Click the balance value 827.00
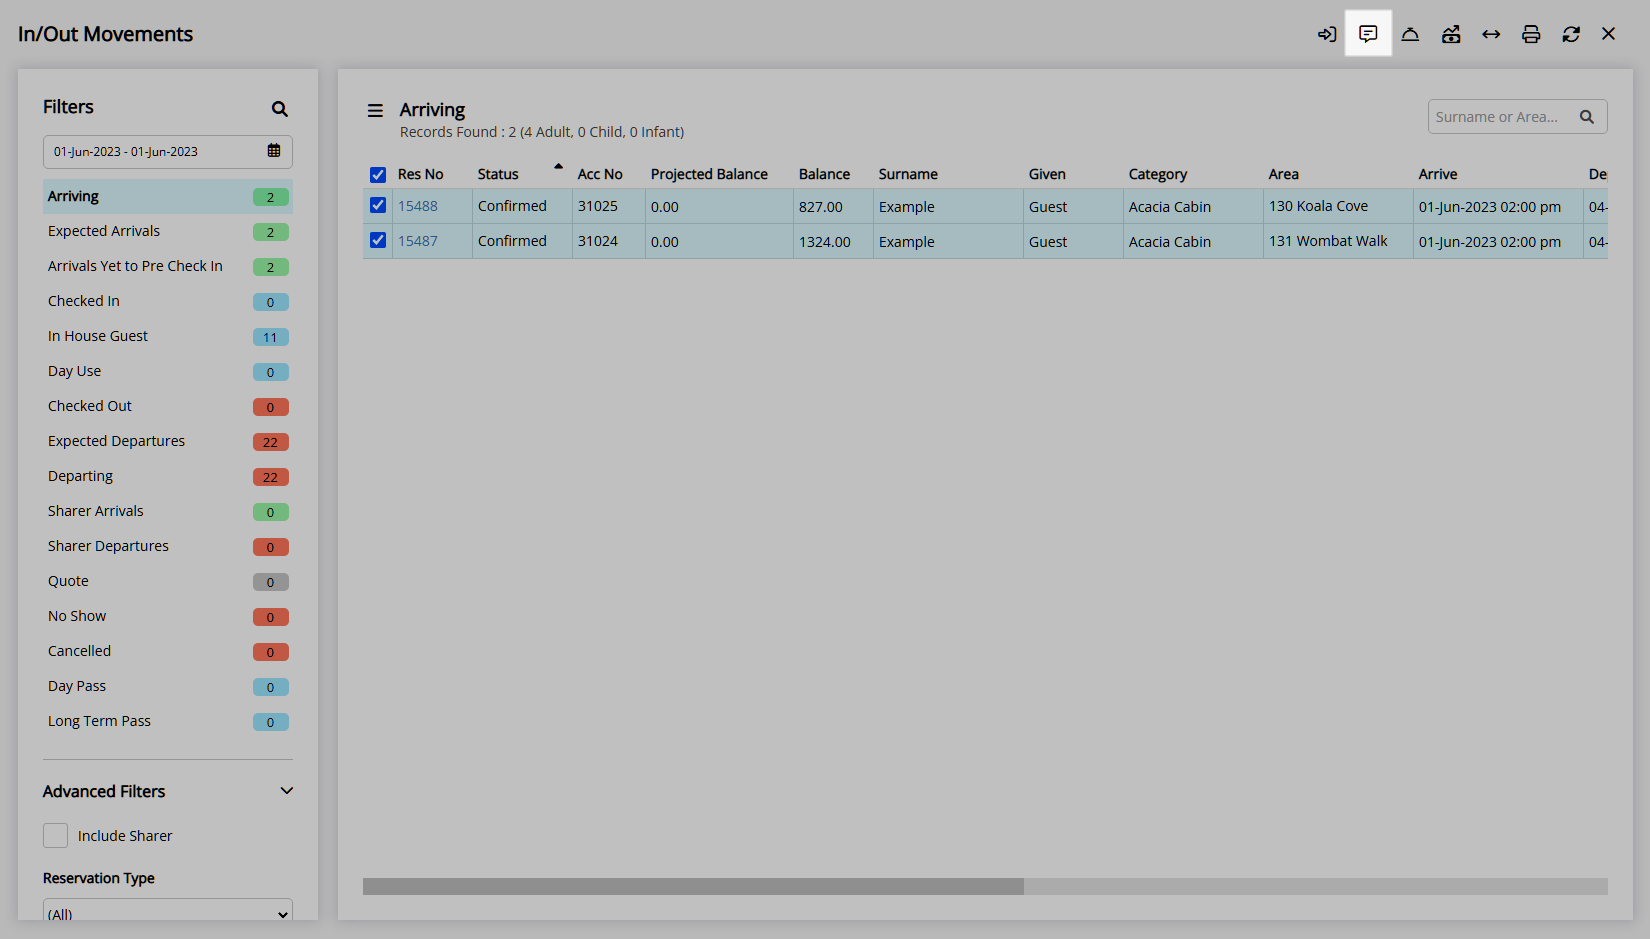1650x939 pixels. point(821,207)
